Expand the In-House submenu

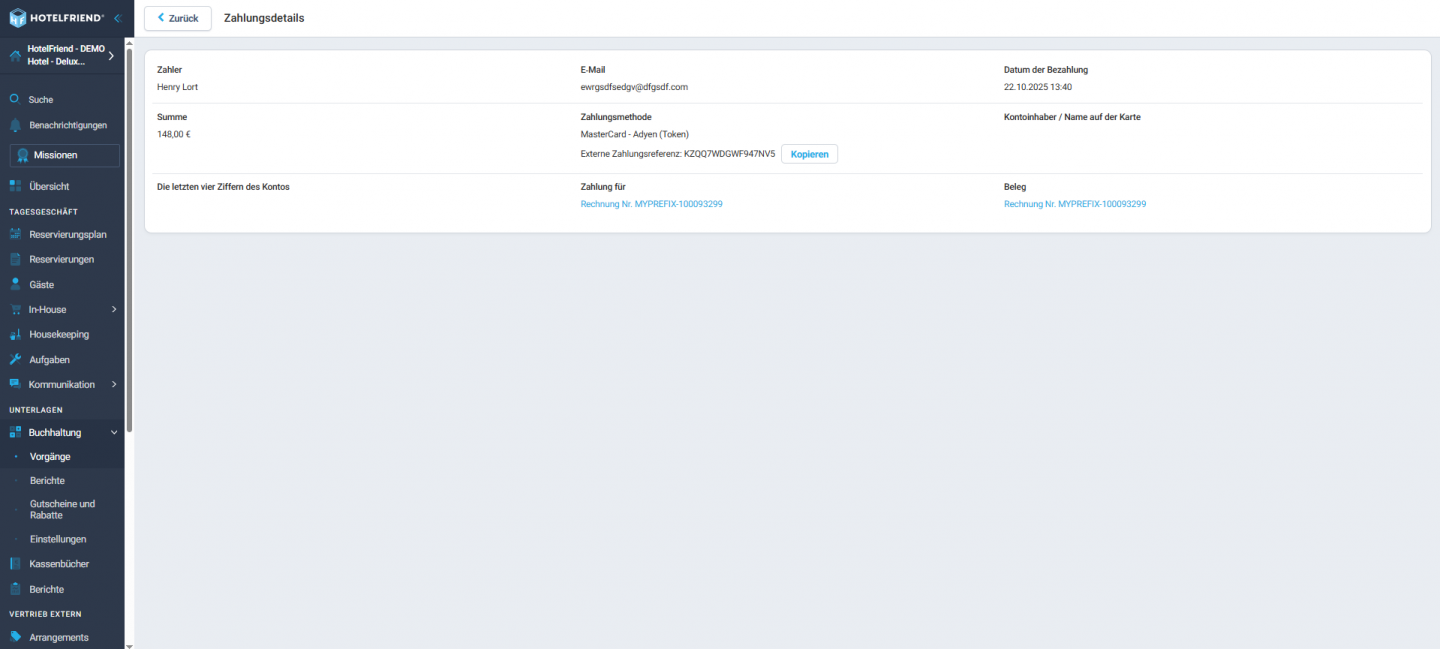point(113,309)
